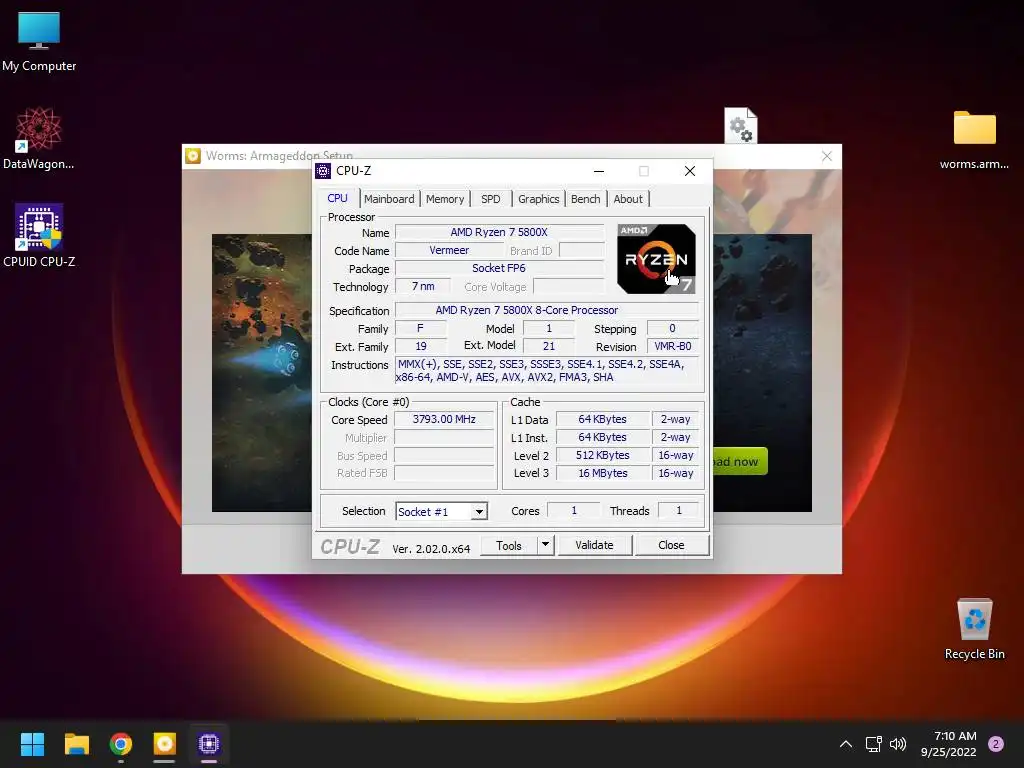
Task: Click the Vermeer code name value
Action: click(x=449, y=251)
